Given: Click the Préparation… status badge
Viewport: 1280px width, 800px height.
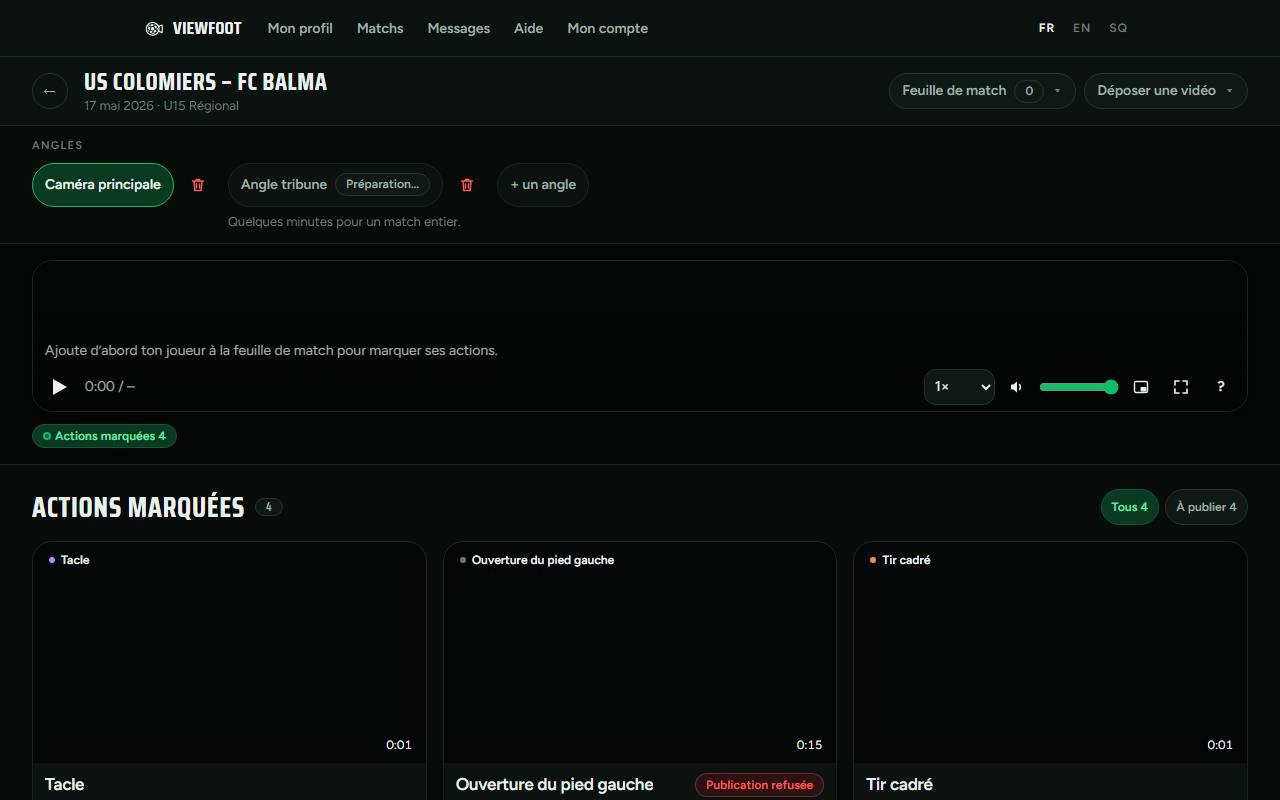Looking at the screenshot, I should (382, 185).
